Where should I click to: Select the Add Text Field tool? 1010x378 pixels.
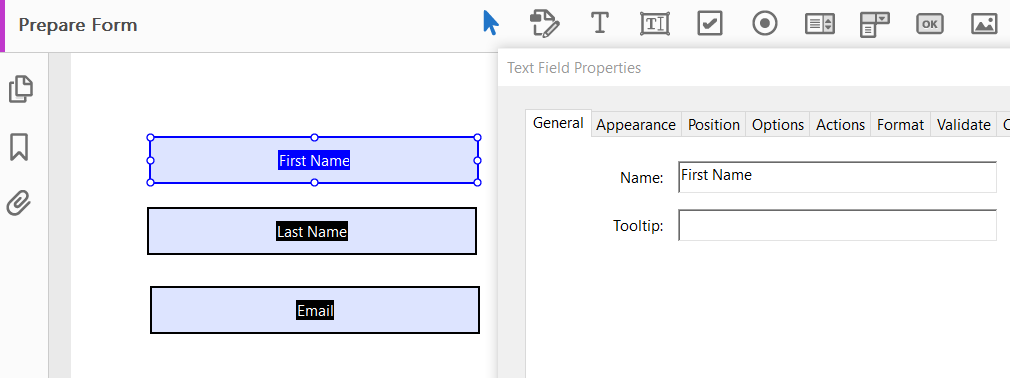point(655,24)
